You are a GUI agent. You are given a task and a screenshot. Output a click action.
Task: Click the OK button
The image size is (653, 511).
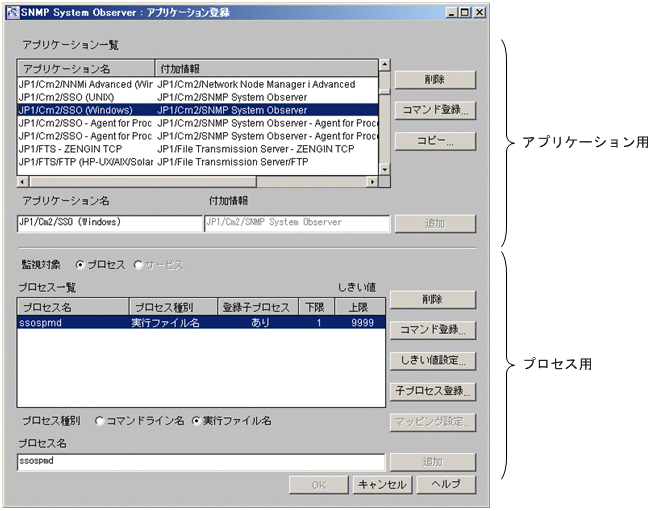319,485
